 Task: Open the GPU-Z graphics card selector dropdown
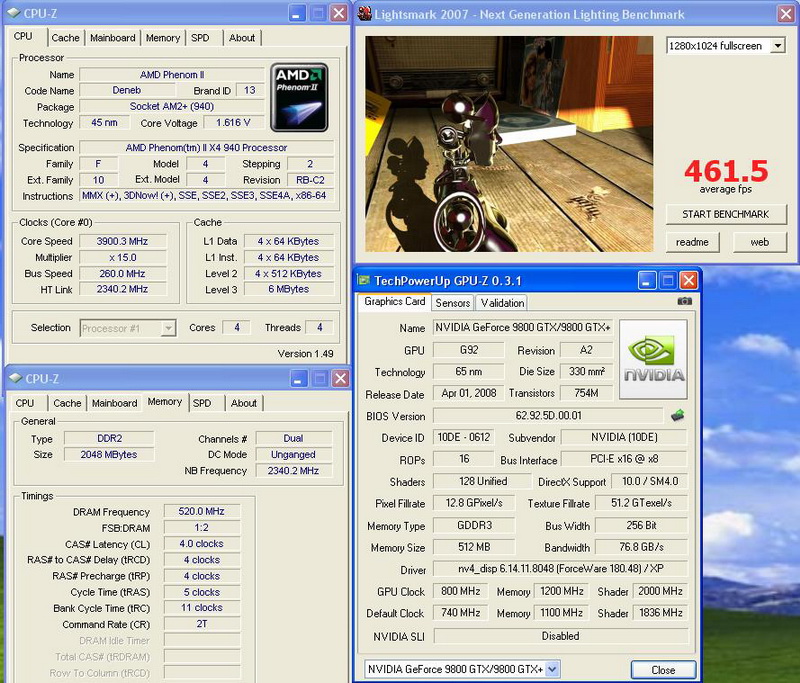552,669
